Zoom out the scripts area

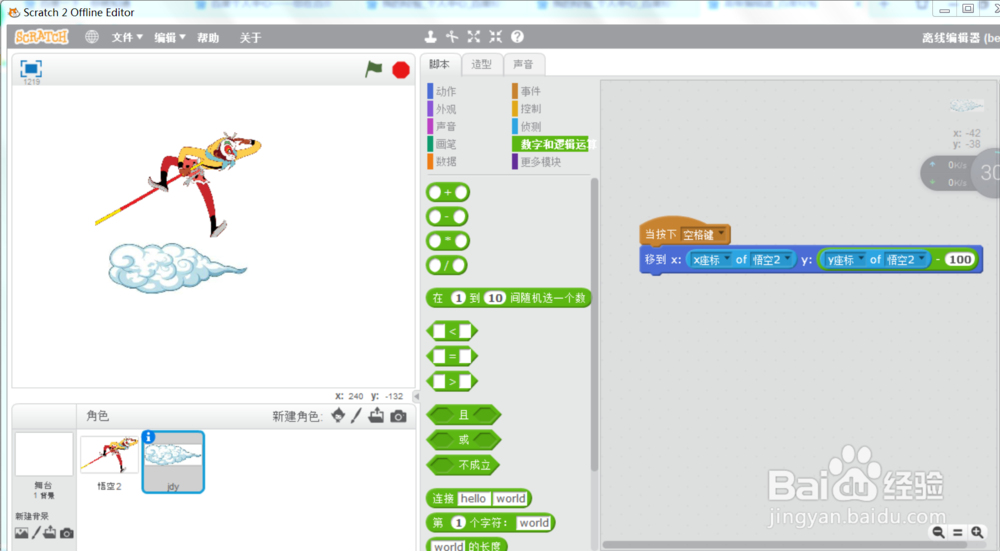(x=938, y=532)
